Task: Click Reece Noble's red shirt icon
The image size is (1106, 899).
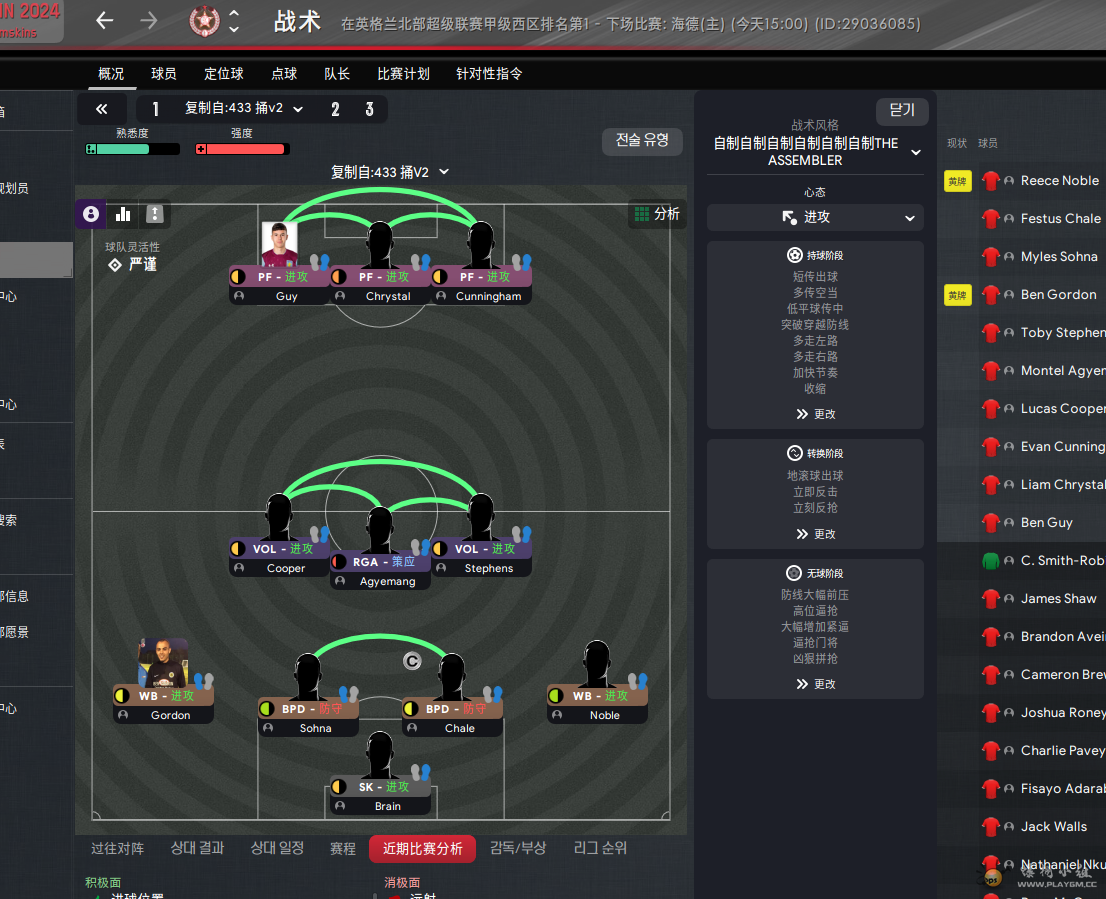Action: point(991,181)
